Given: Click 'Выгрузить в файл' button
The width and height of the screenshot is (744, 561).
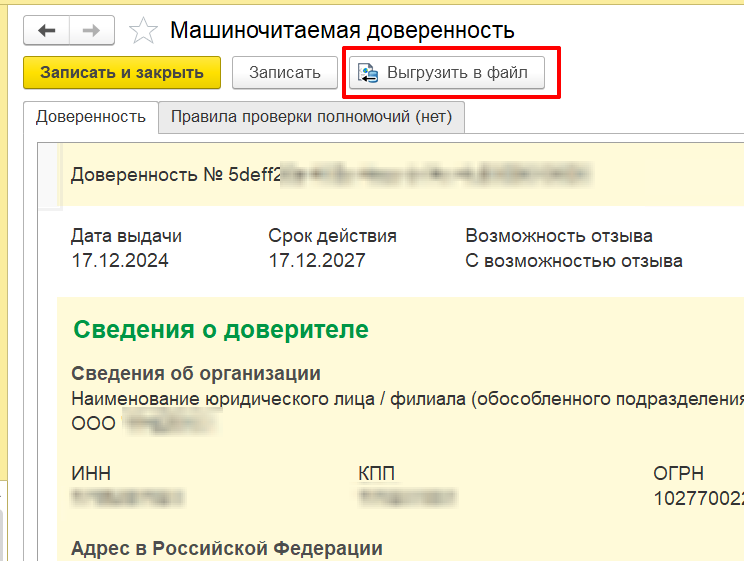Looking at the screenshot, I should pyautogui.click(x=447, y=73).
